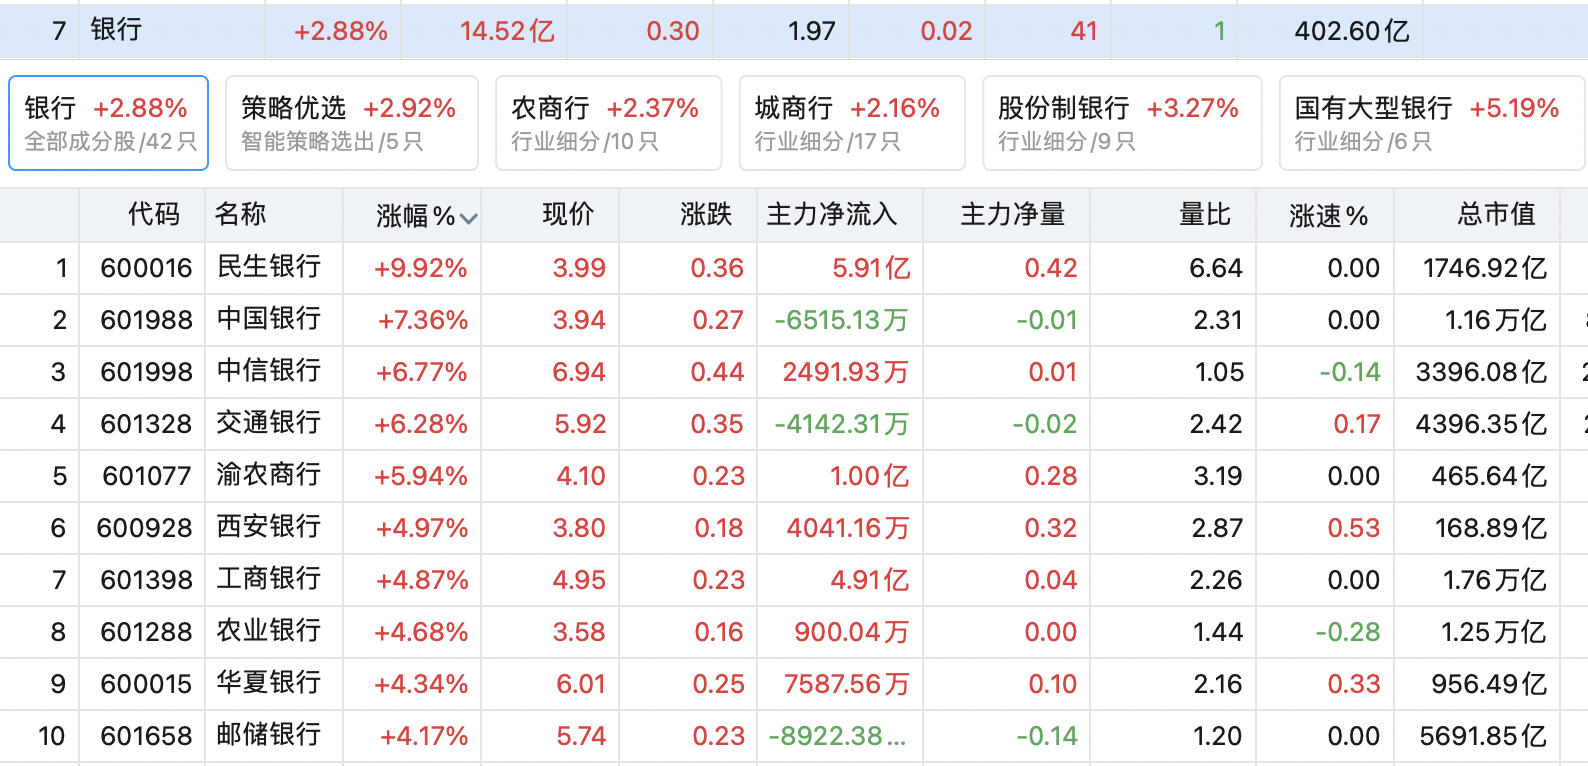Select stock code 601998

pos(146,372)
